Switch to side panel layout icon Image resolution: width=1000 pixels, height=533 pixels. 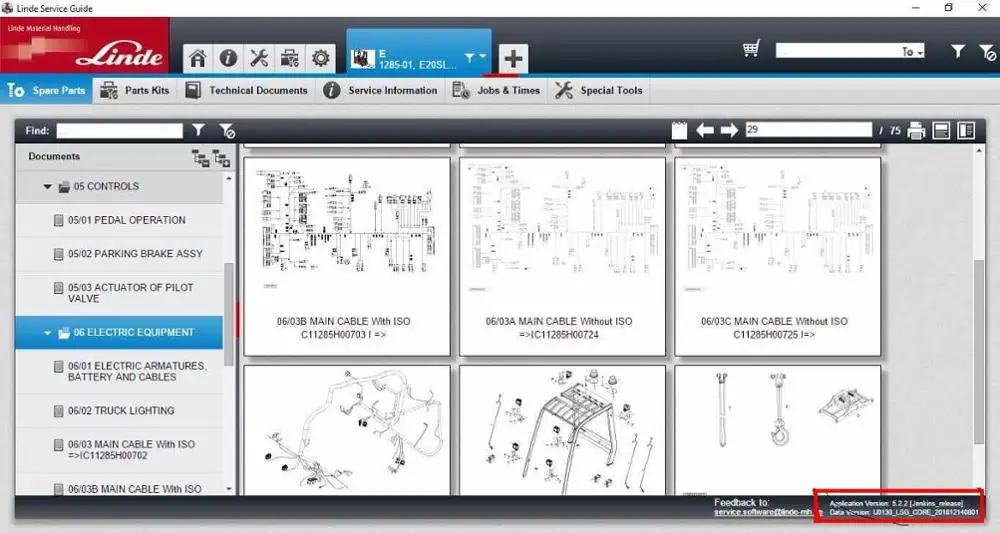[966, 131]
